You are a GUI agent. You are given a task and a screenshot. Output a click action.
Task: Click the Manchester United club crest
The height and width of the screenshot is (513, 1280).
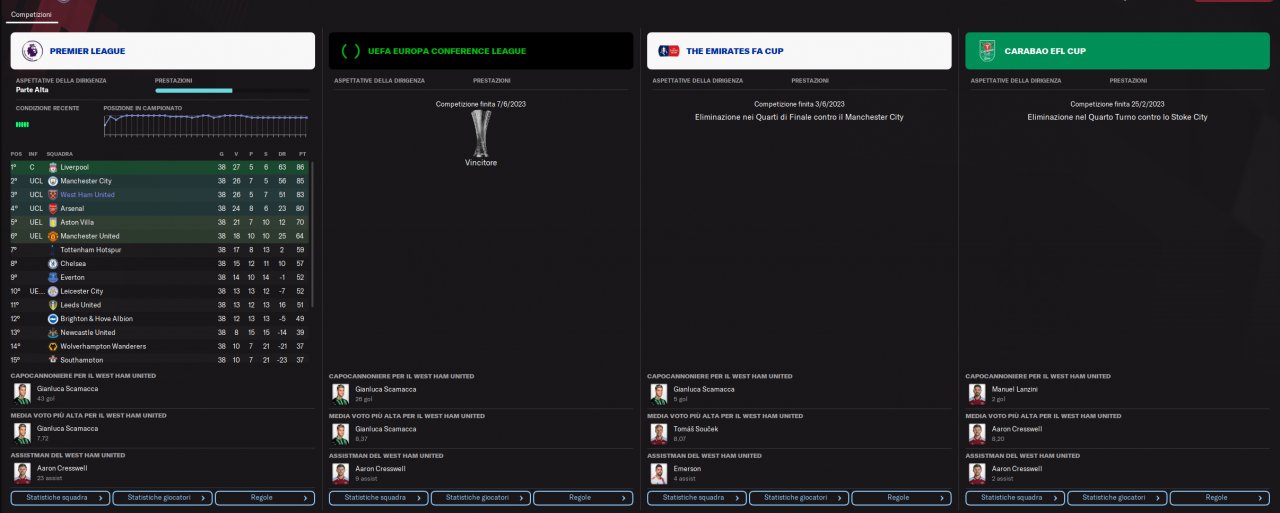53,236
